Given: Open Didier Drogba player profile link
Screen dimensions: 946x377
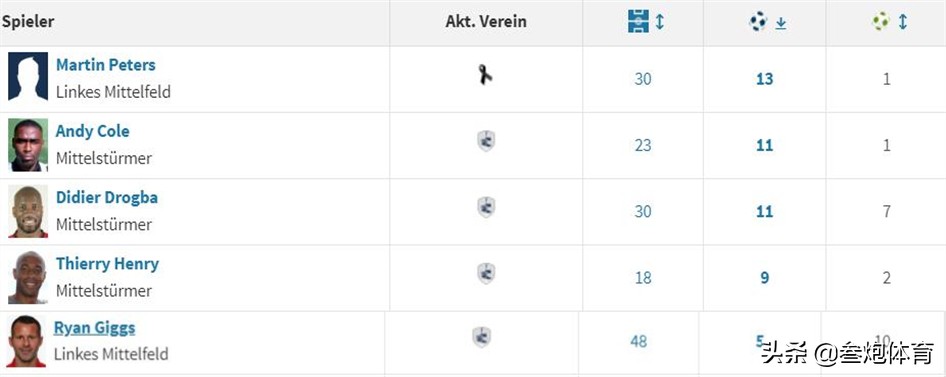Looking at the screenshot, I should tap(107, 197).
